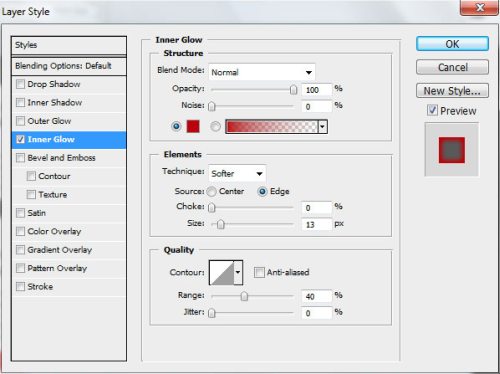
Task: Click the red glow color swatch
Action: pyautogui.click(x=193, y=127)
